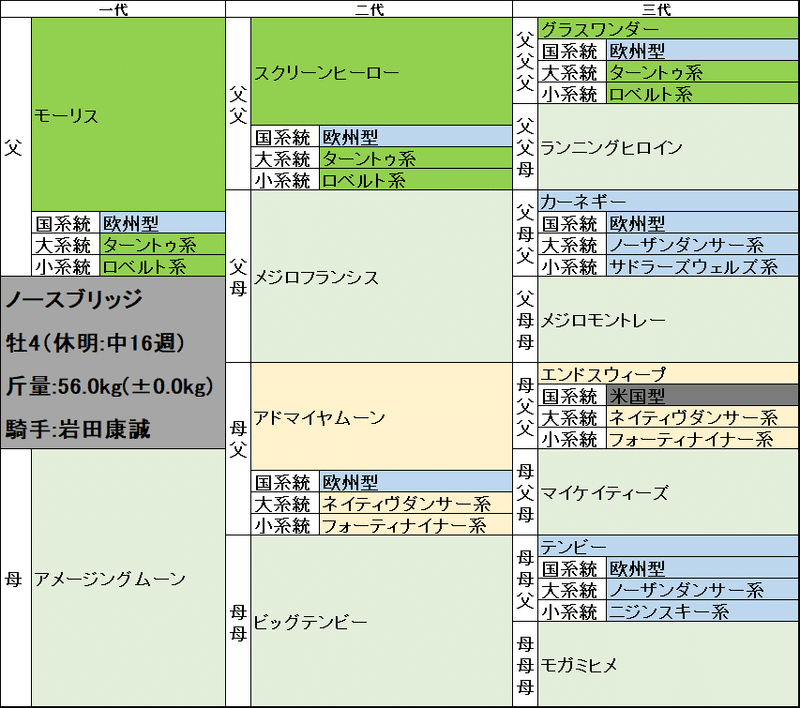Click ネイティヴダンサー系 under エンドスウィープ
The width and height of the screenshot is (800, 708).
(x=703, y=417)
